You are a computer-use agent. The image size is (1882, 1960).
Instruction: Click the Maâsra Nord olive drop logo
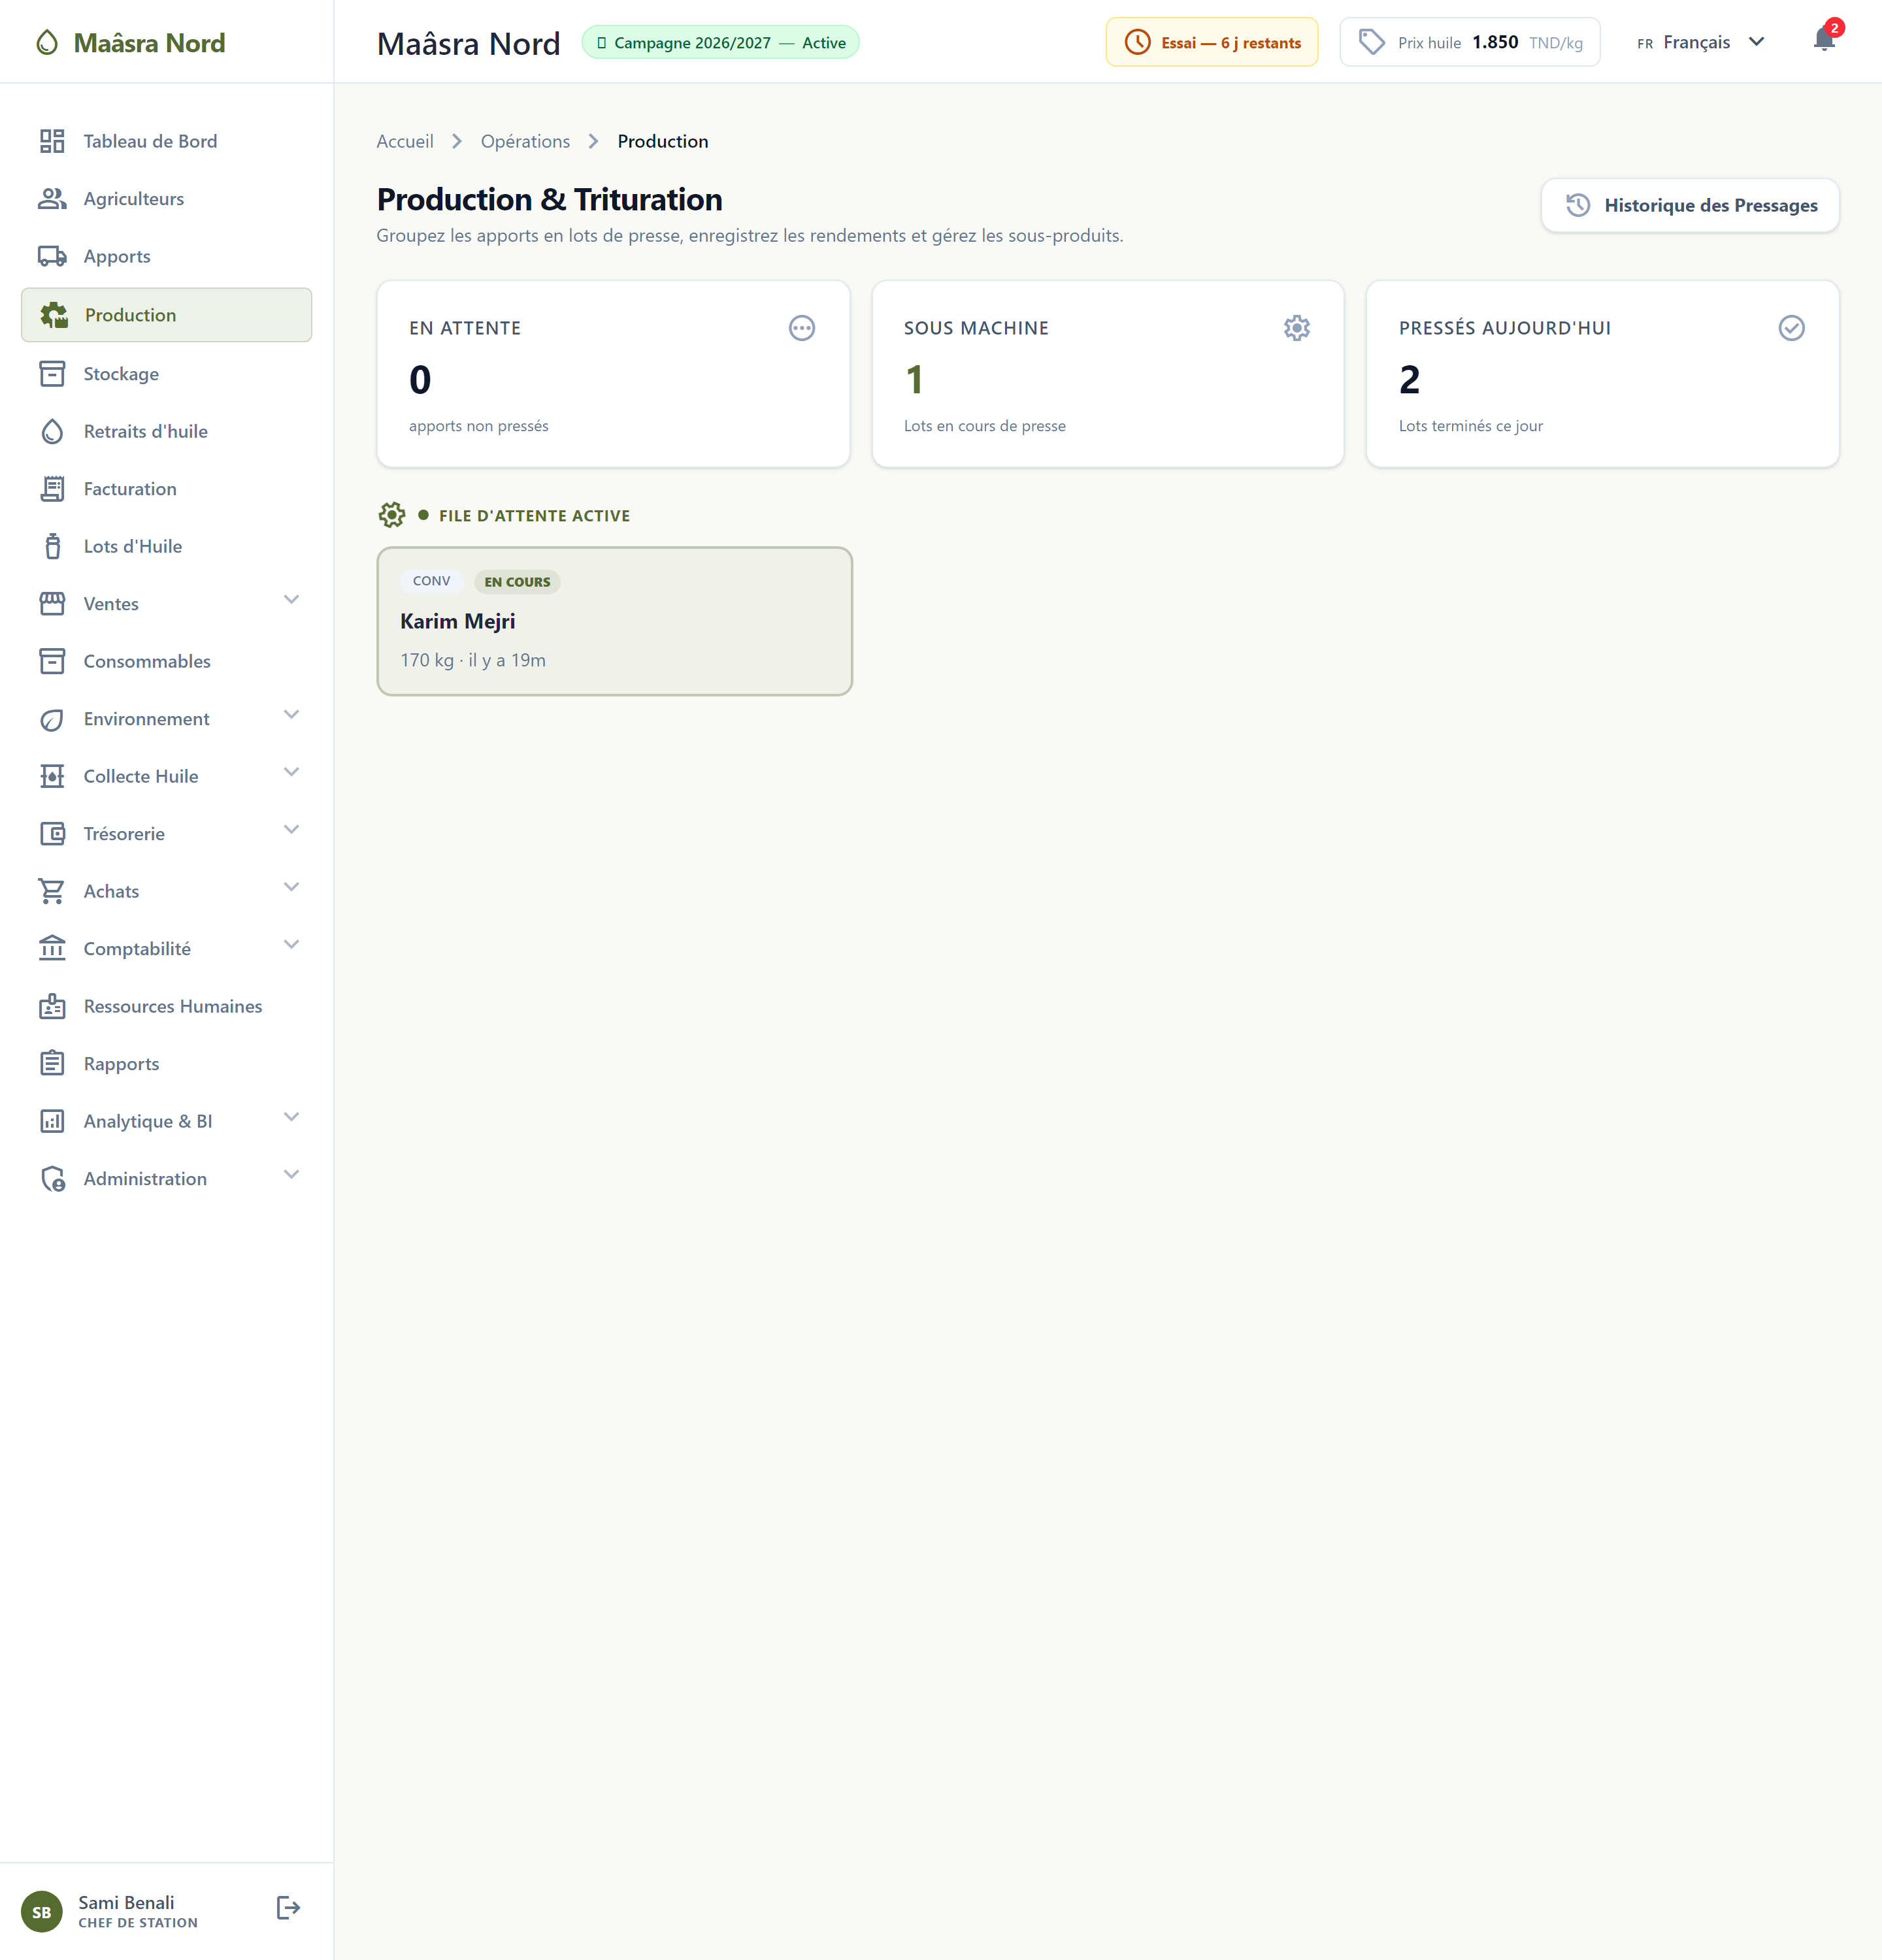47,43
